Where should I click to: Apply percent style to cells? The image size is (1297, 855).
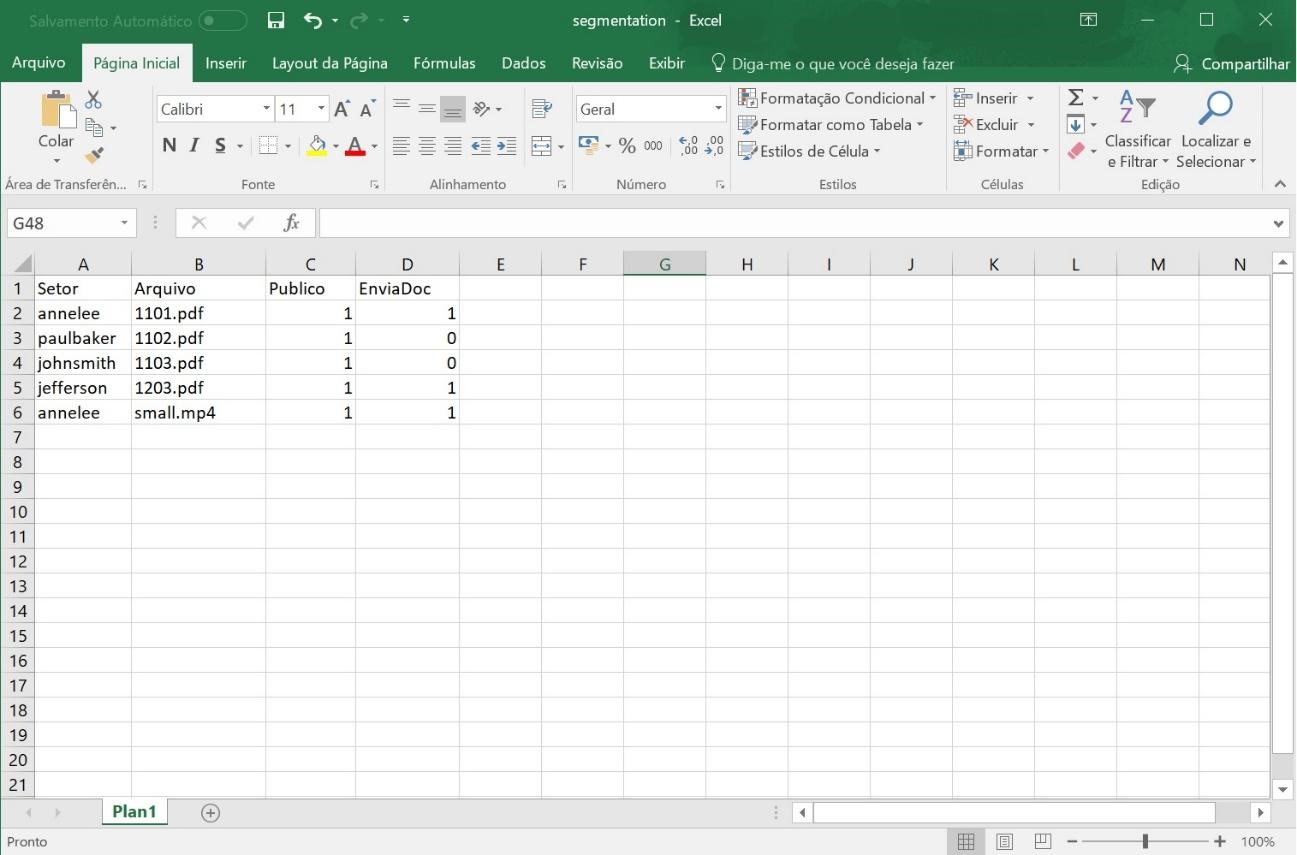coord(628,146)
